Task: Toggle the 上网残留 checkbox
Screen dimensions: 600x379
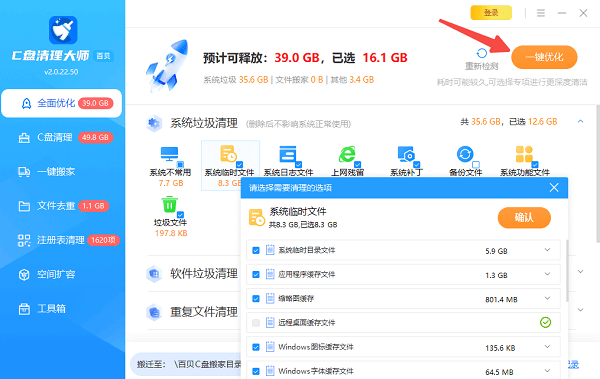Action: tap(358, 165)
